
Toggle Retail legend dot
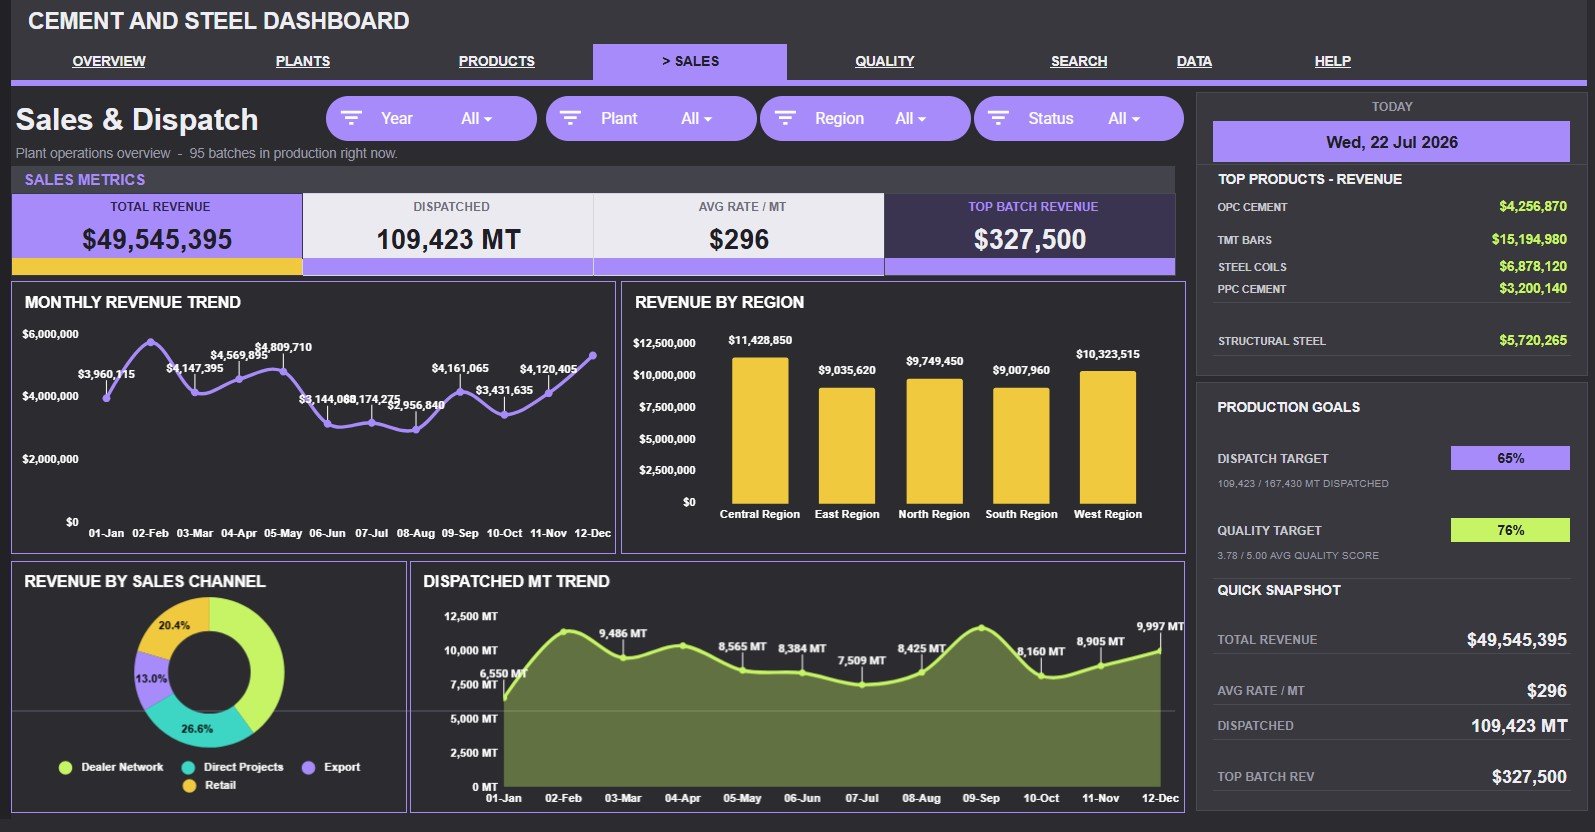pos(189,785)
